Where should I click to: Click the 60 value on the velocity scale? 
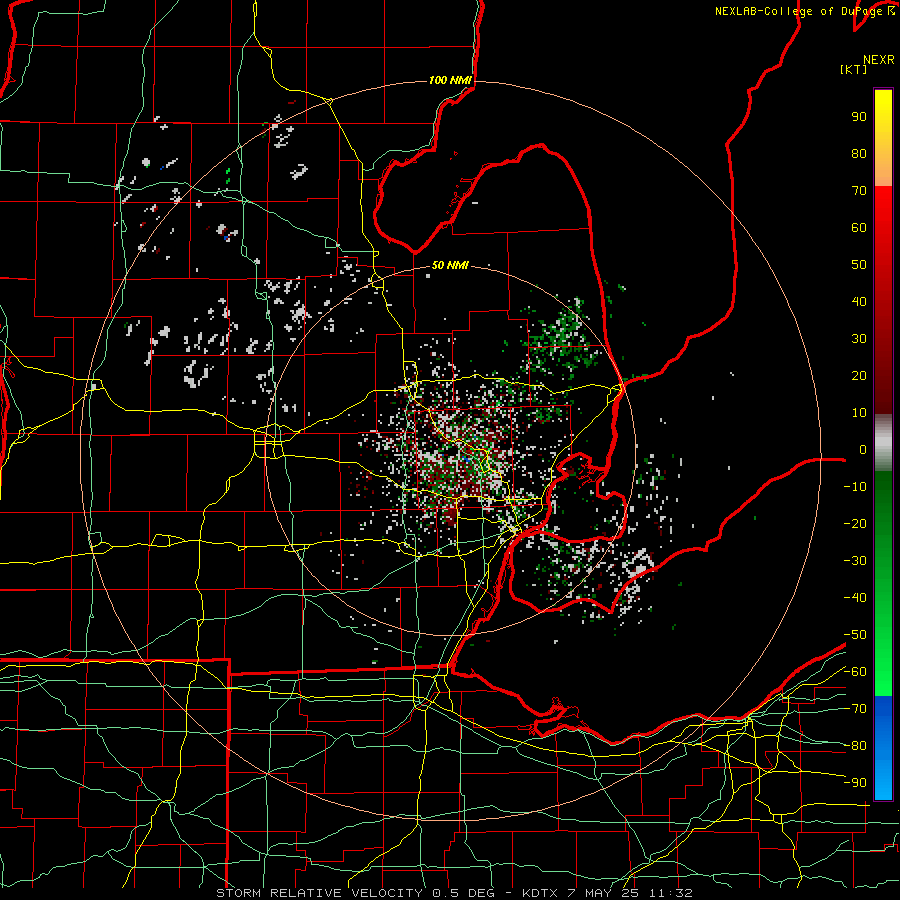(859, 227)
